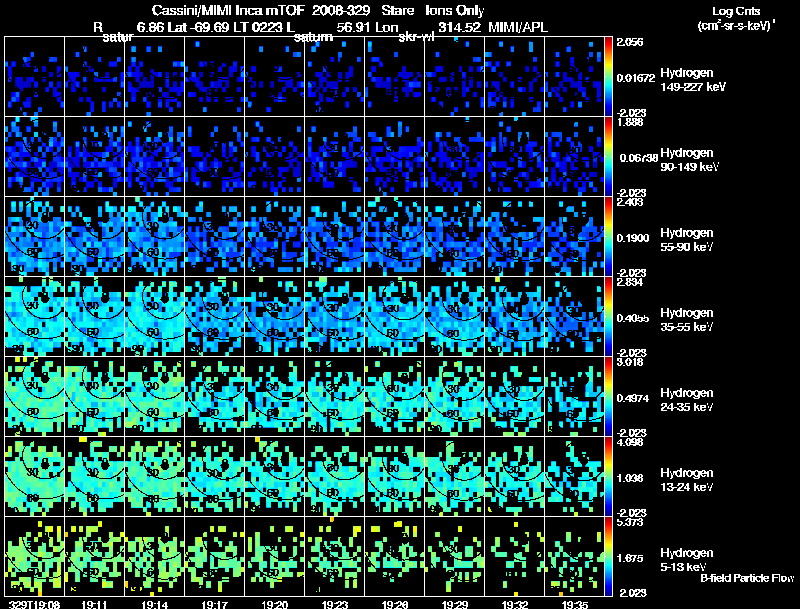Select the 24-35 keV panel at 19:17
800x609 pixels.
coord(214,397)
